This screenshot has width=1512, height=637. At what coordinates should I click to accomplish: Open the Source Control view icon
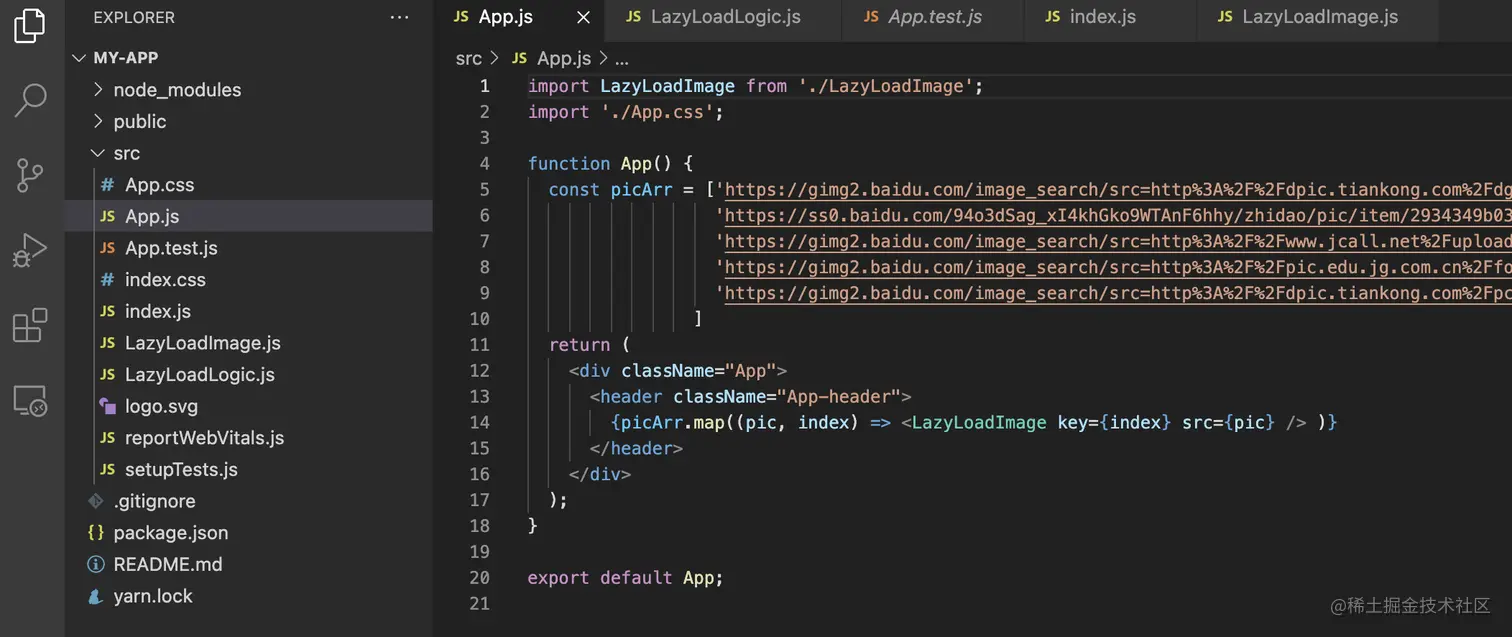click(x=30, y=175)
